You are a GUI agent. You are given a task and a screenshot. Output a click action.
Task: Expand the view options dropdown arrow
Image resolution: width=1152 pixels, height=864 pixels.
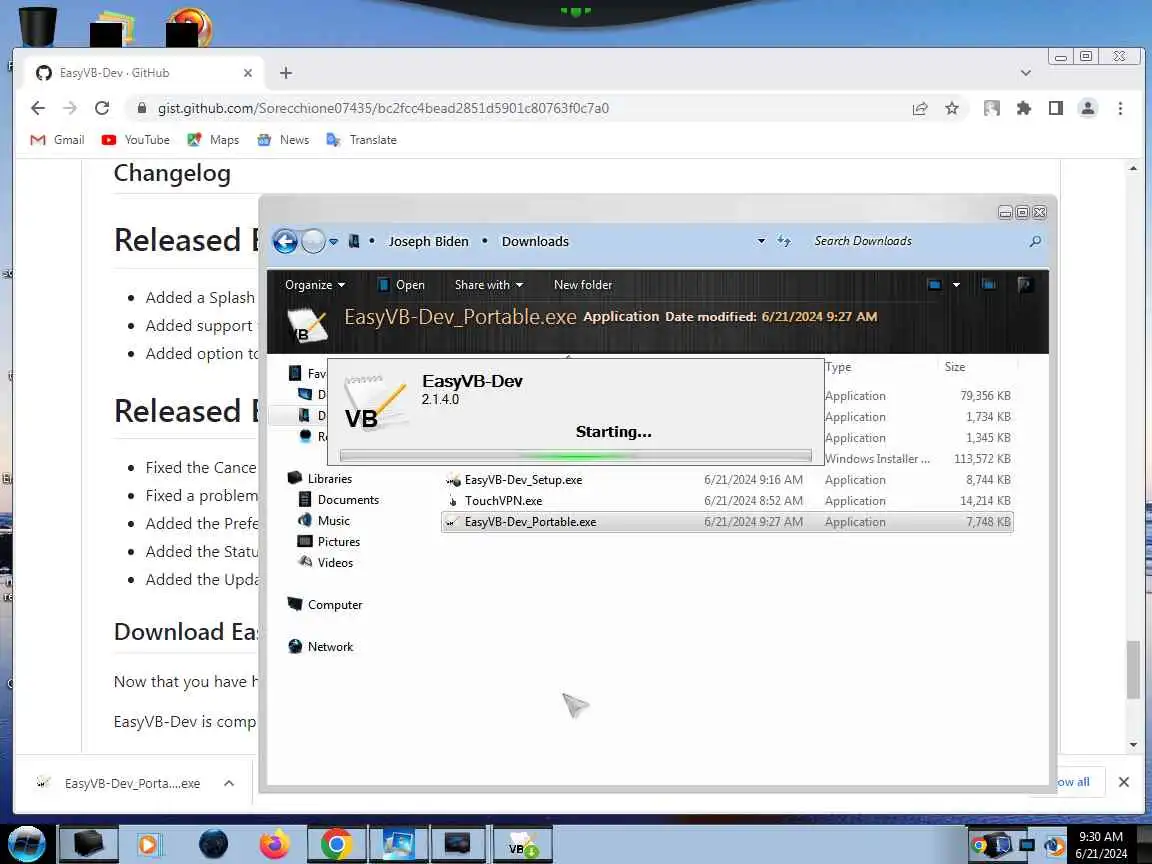[x=956, y=285]
